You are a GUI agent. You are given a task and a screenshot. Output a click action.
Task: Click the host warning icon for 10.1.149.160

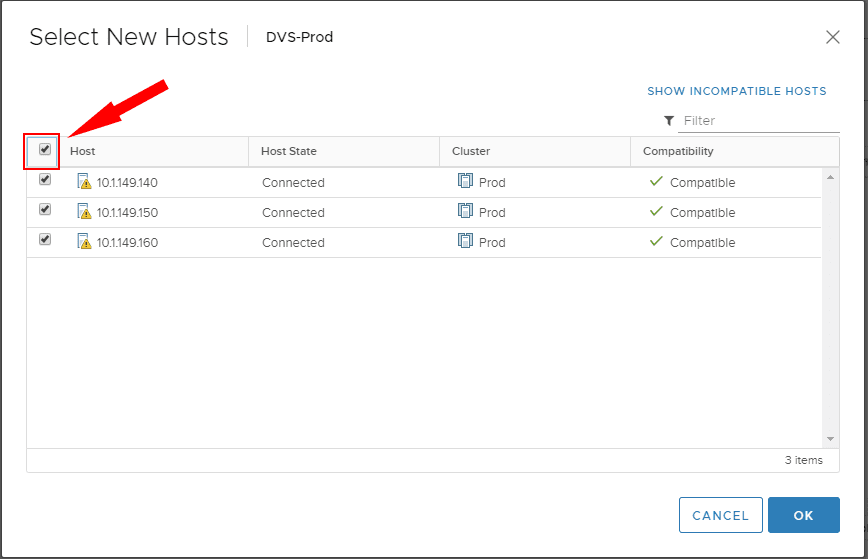(x=84, y=241)
